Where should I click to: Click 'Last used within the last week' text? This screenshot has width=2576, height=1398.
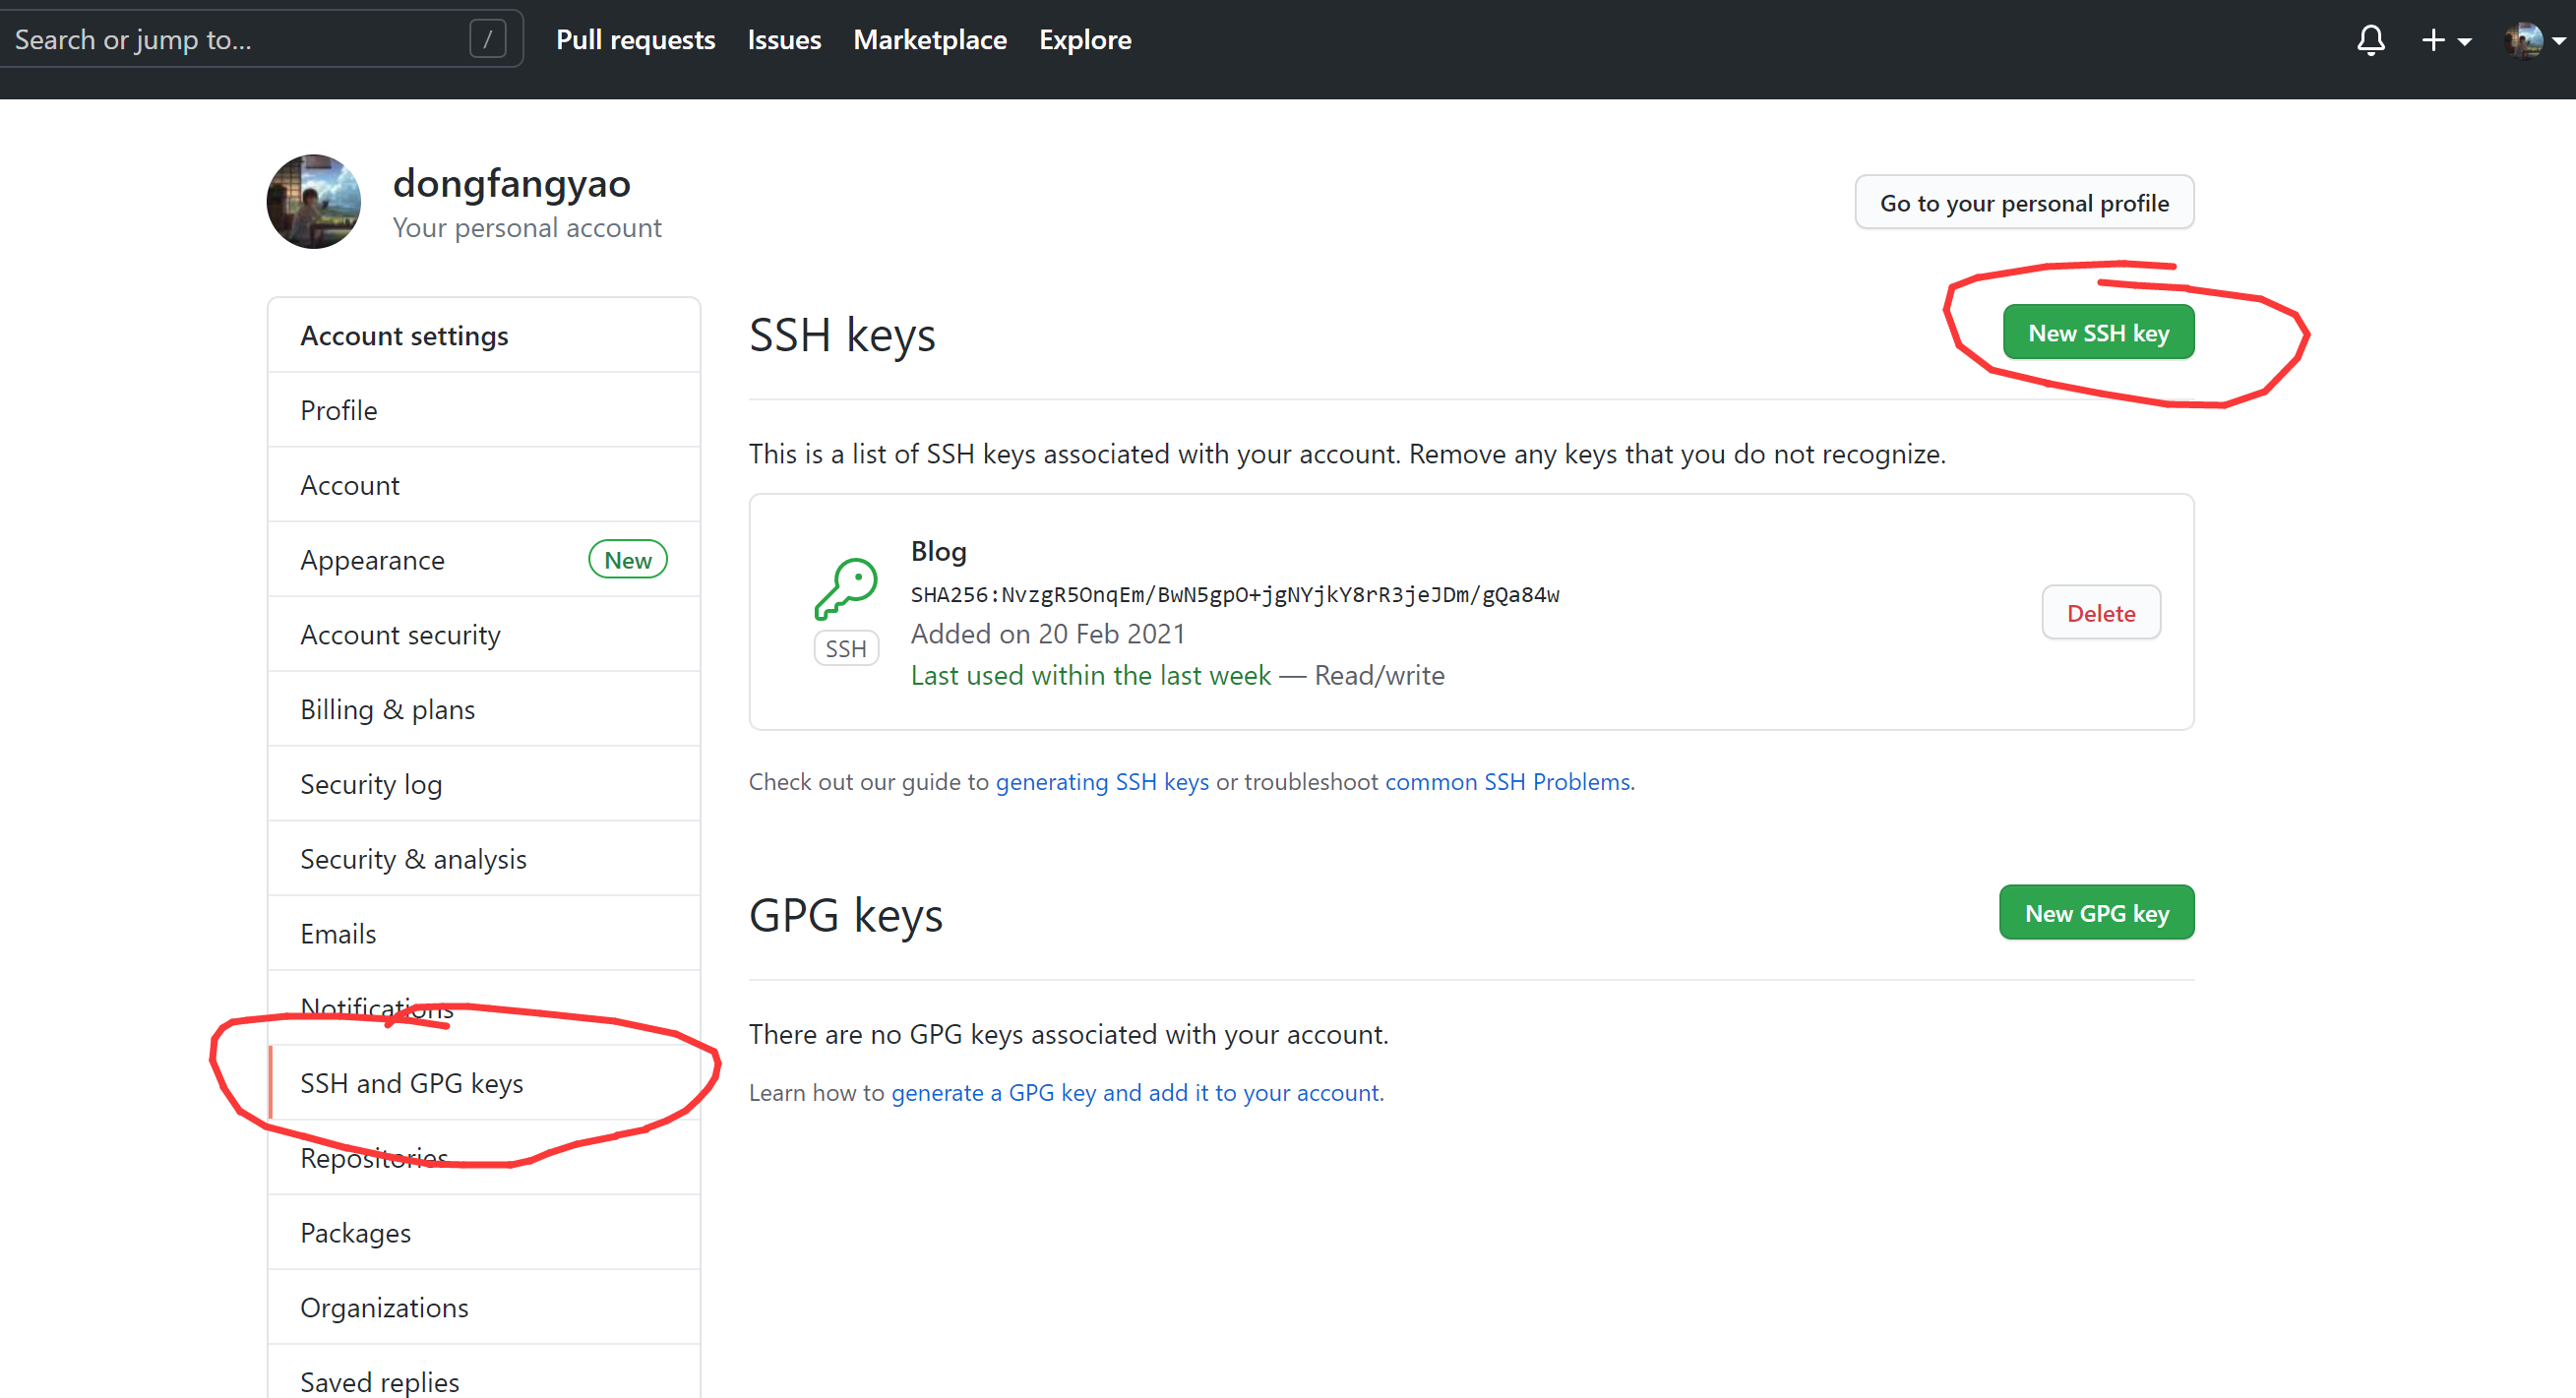pos(1090,676)
